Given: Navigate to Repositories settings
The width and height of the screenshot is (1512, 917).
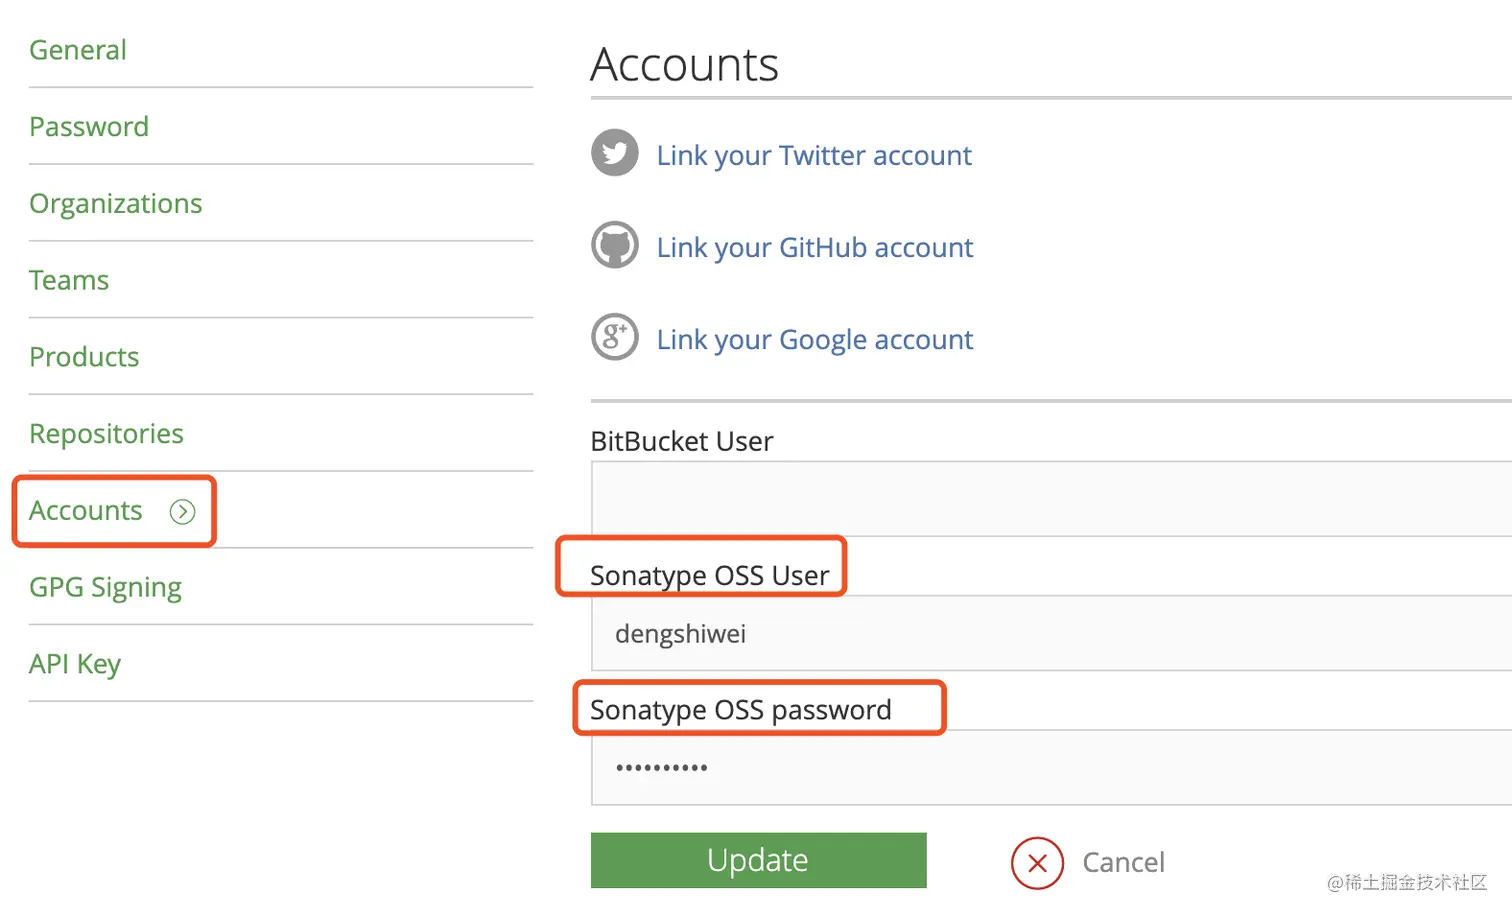Looking at the screenshot, I should pyautogui.click(x=106, y=434).
